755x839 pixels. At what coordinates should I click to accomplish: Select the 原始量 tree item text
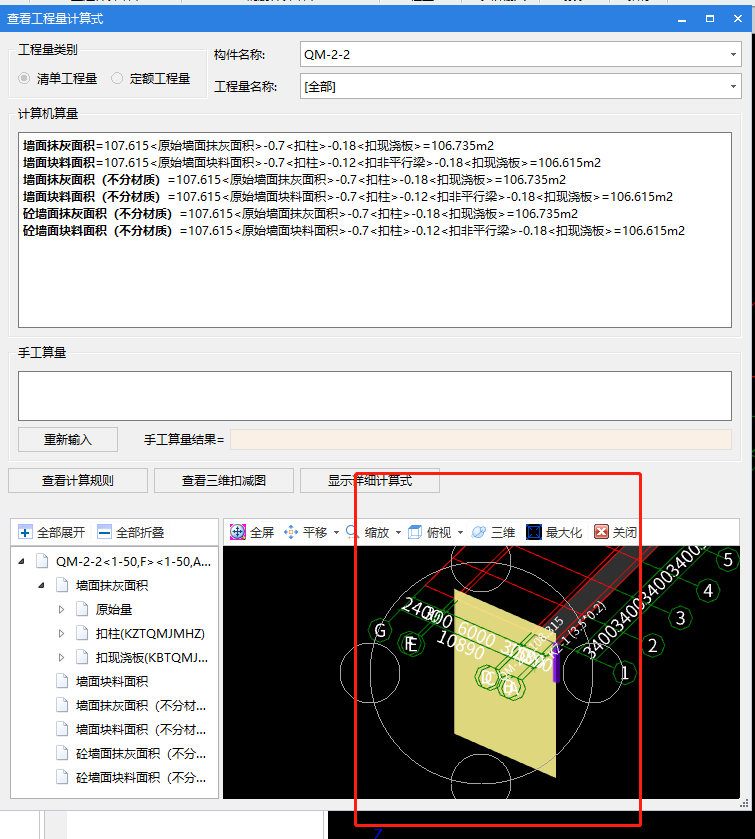(x=113, y=609)
